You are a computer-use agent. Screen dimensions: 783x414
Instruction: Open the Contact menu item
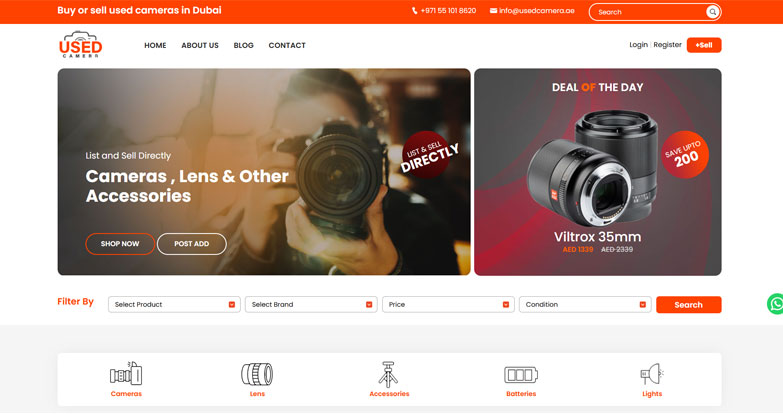click(x=287, y=45)
